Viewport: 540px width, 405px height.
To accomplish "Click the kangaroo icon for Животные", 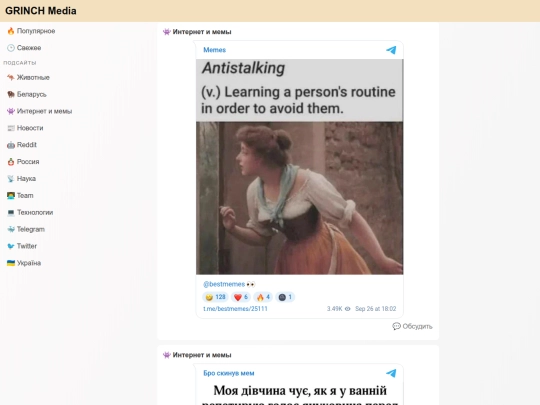I will (x=11, y=77).
